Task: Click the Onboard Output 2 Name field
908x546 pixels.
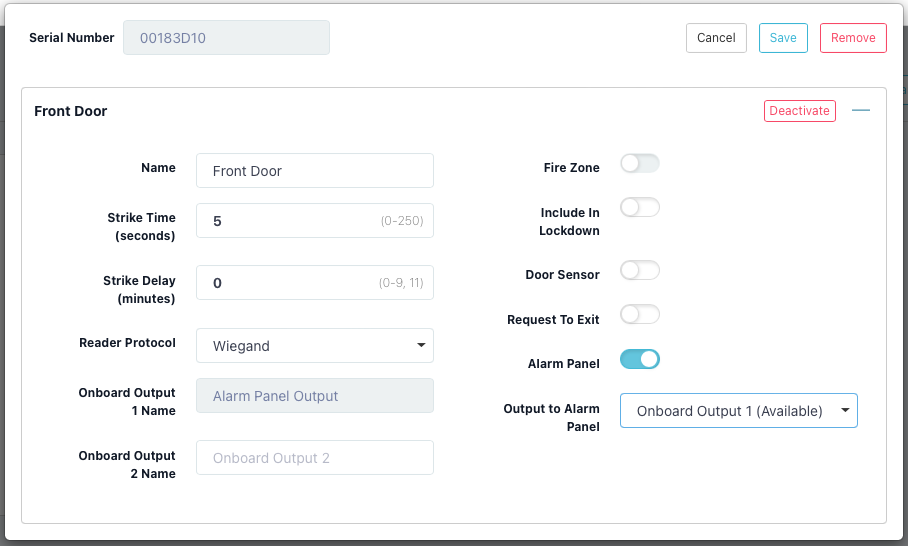Action: point(315,458)
